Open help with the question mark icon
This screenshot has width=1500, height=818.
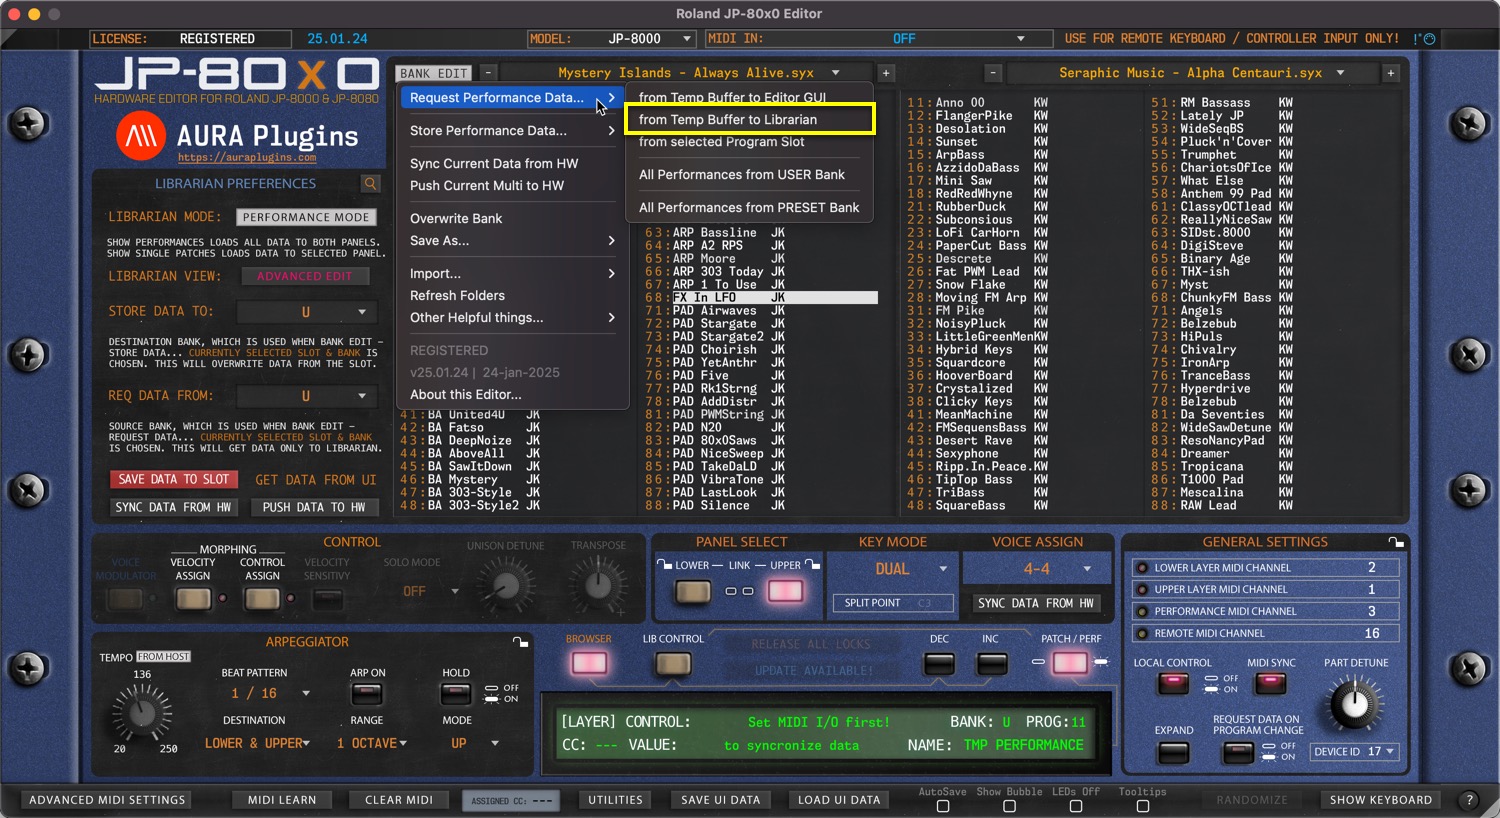coord(1469,800)
